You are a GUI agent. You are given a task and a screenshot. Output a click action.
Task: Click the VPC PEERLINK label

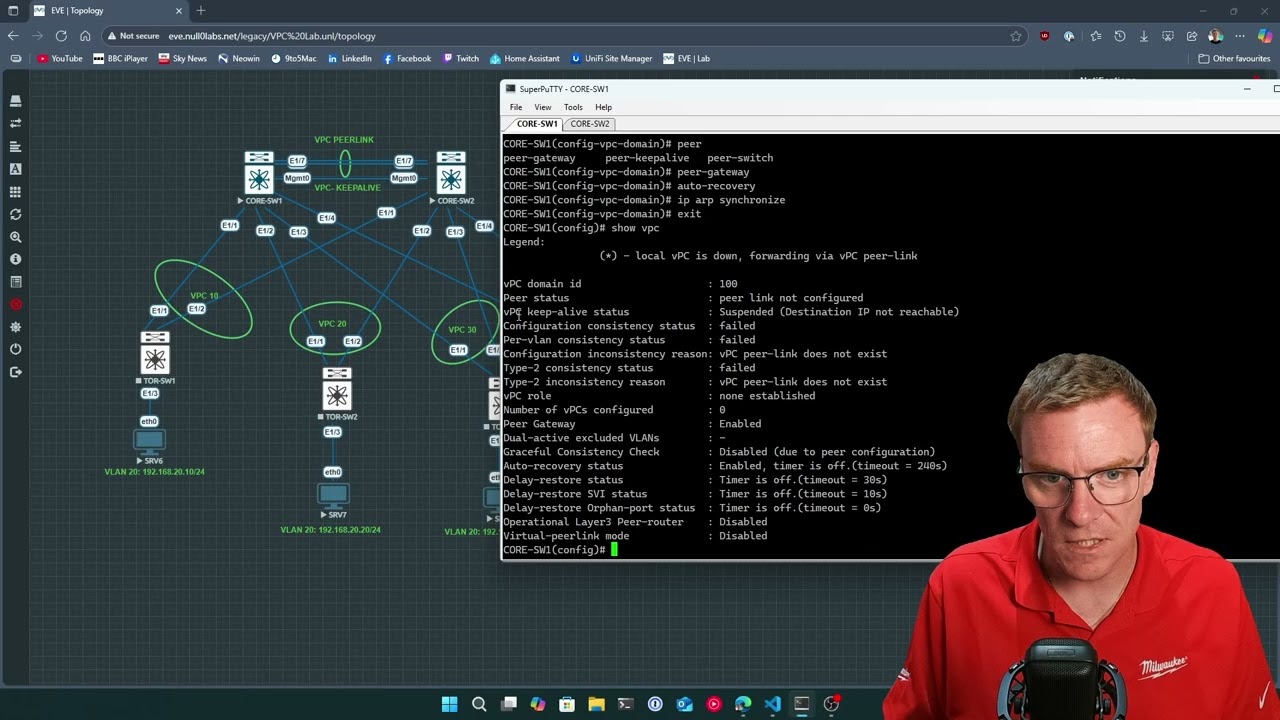(x=344, y=140)
